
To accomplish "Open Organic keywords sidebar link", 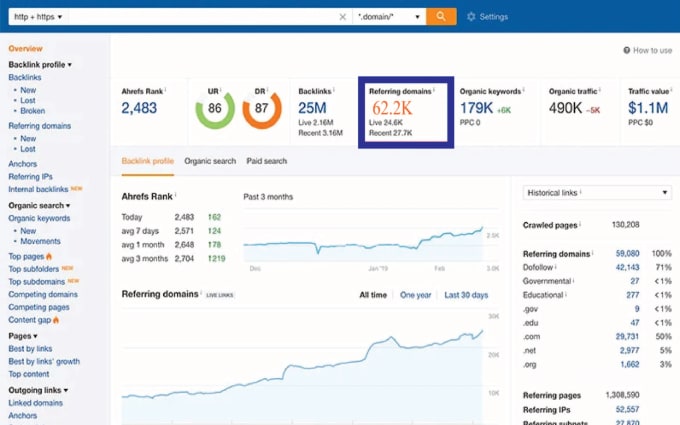I will (x=39, y=218).
